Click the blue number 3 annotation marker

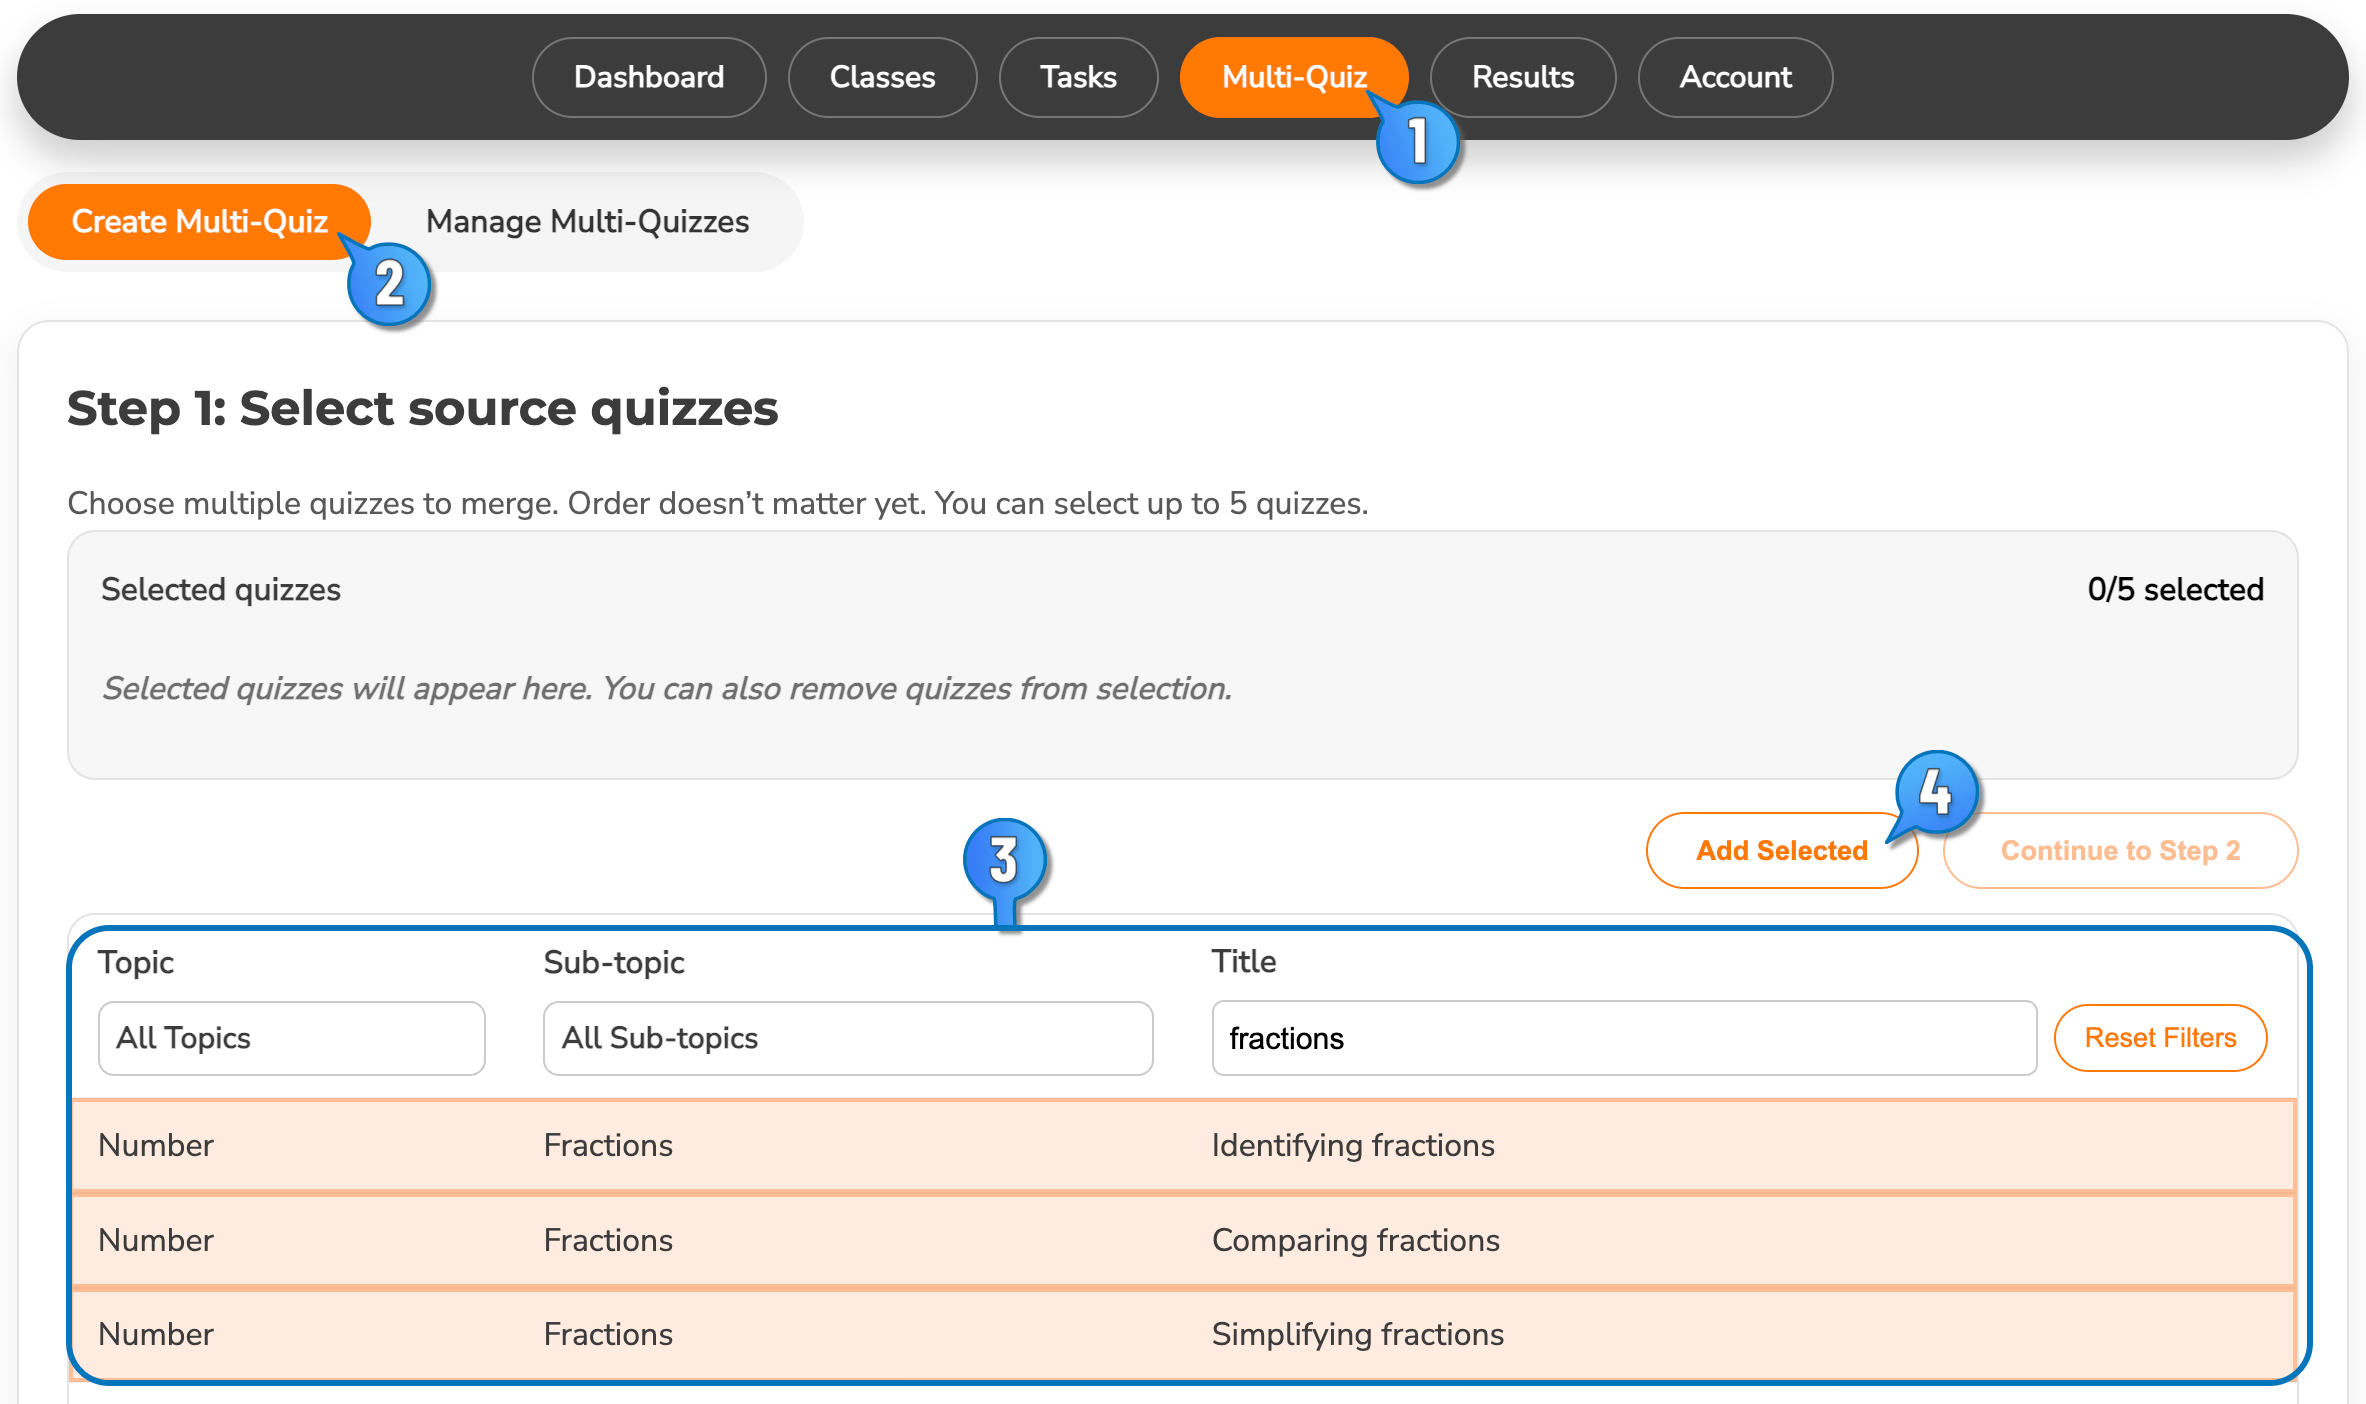point(1004,860)
